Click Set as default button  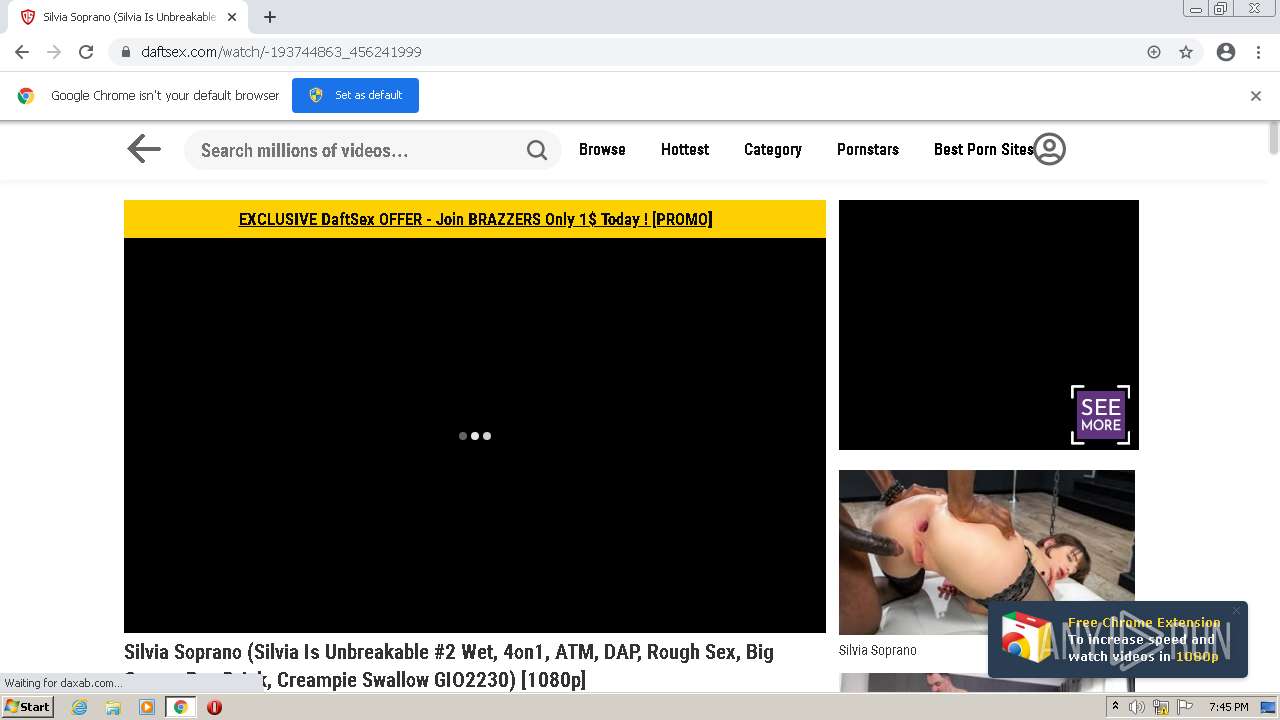tap(355, 95)
